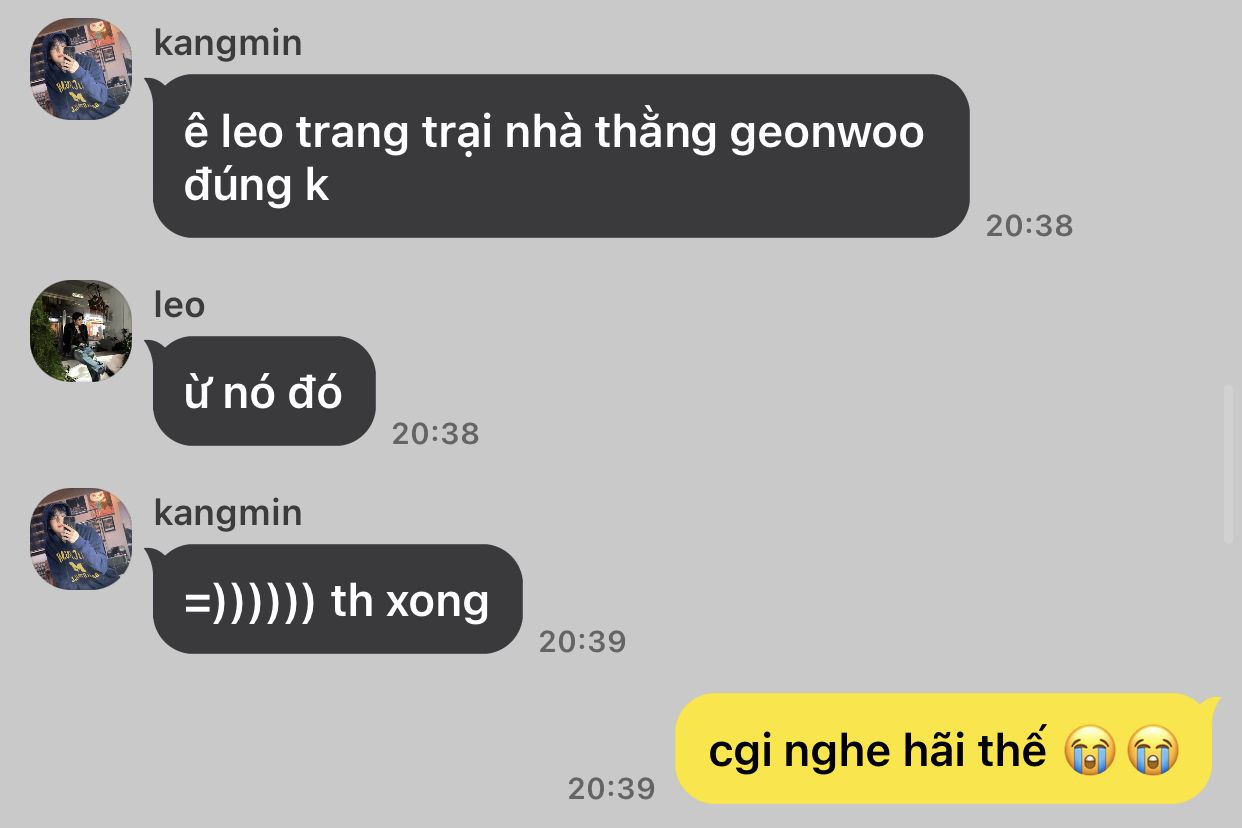Select the "=)))))) th xong" message bubble

click(337, 599)
